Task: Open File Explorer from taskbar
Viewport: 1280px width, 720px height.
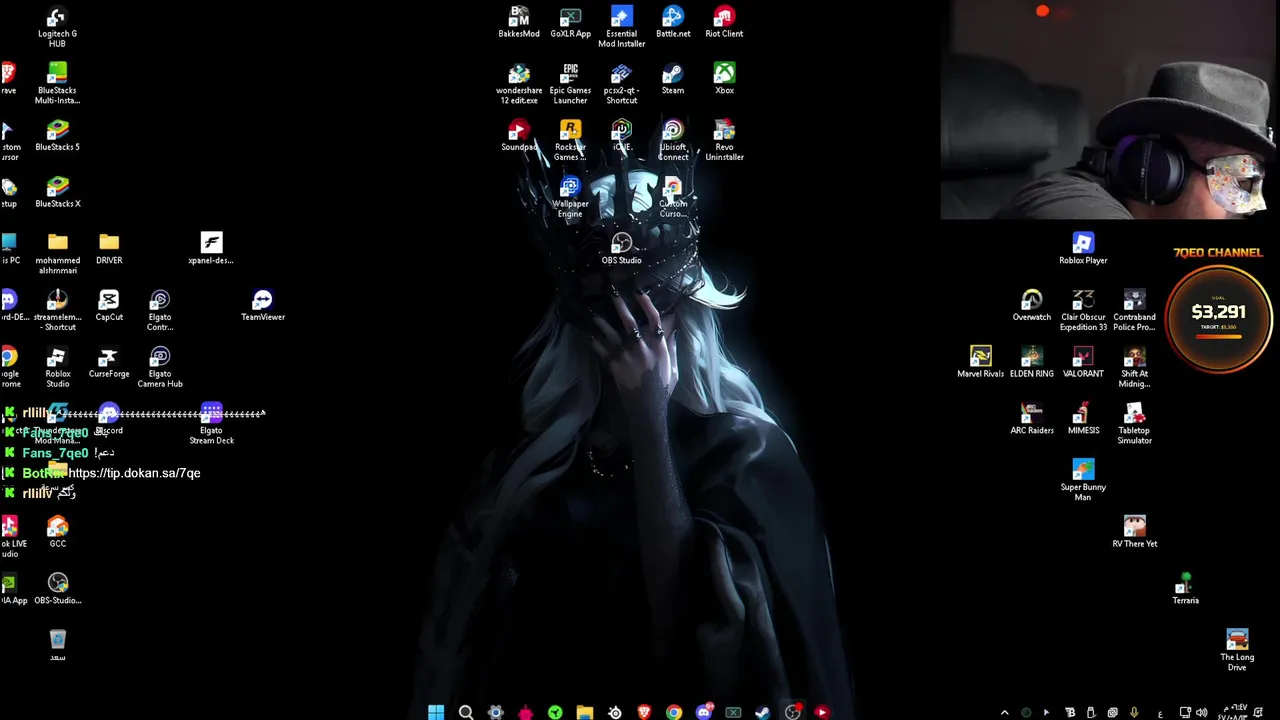Action: (585, 712)
